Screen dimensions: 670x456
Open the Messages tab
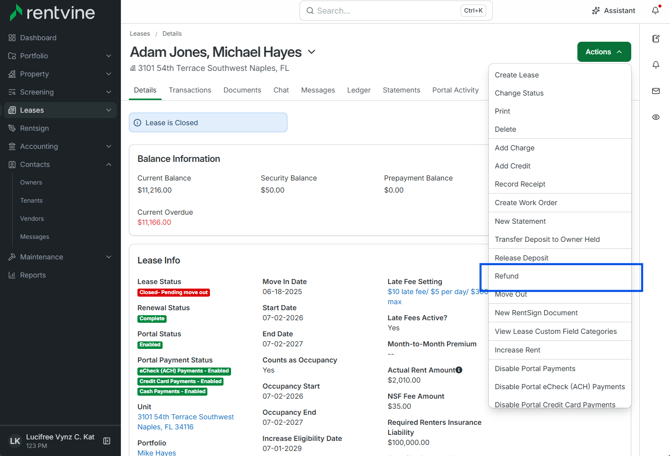(318, 90)
